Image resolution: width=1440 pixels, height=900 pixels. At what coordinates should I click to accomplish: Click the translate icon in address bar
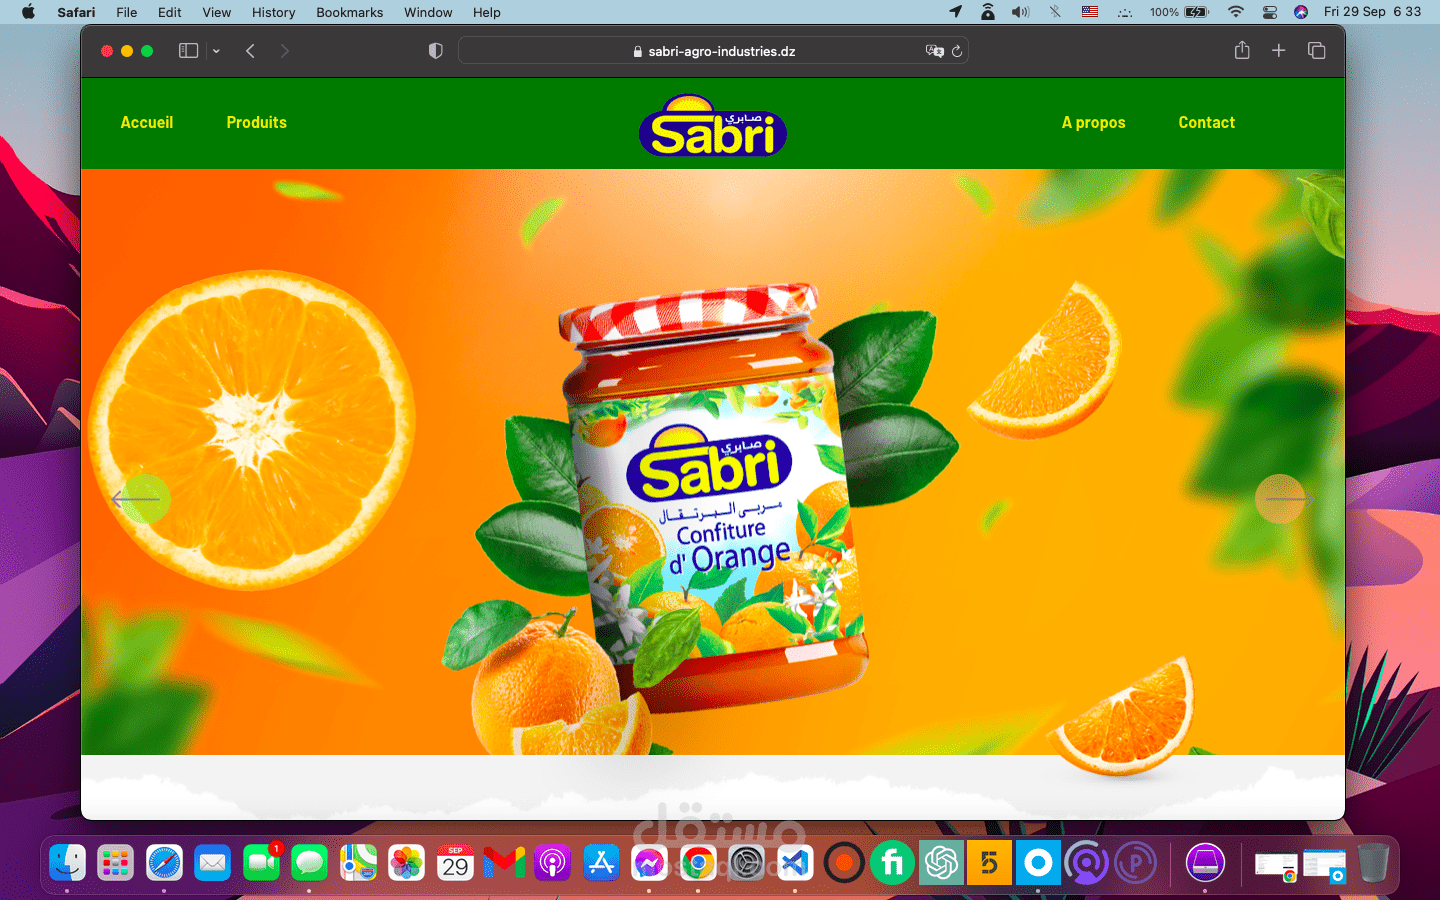(x=934, y=51)
